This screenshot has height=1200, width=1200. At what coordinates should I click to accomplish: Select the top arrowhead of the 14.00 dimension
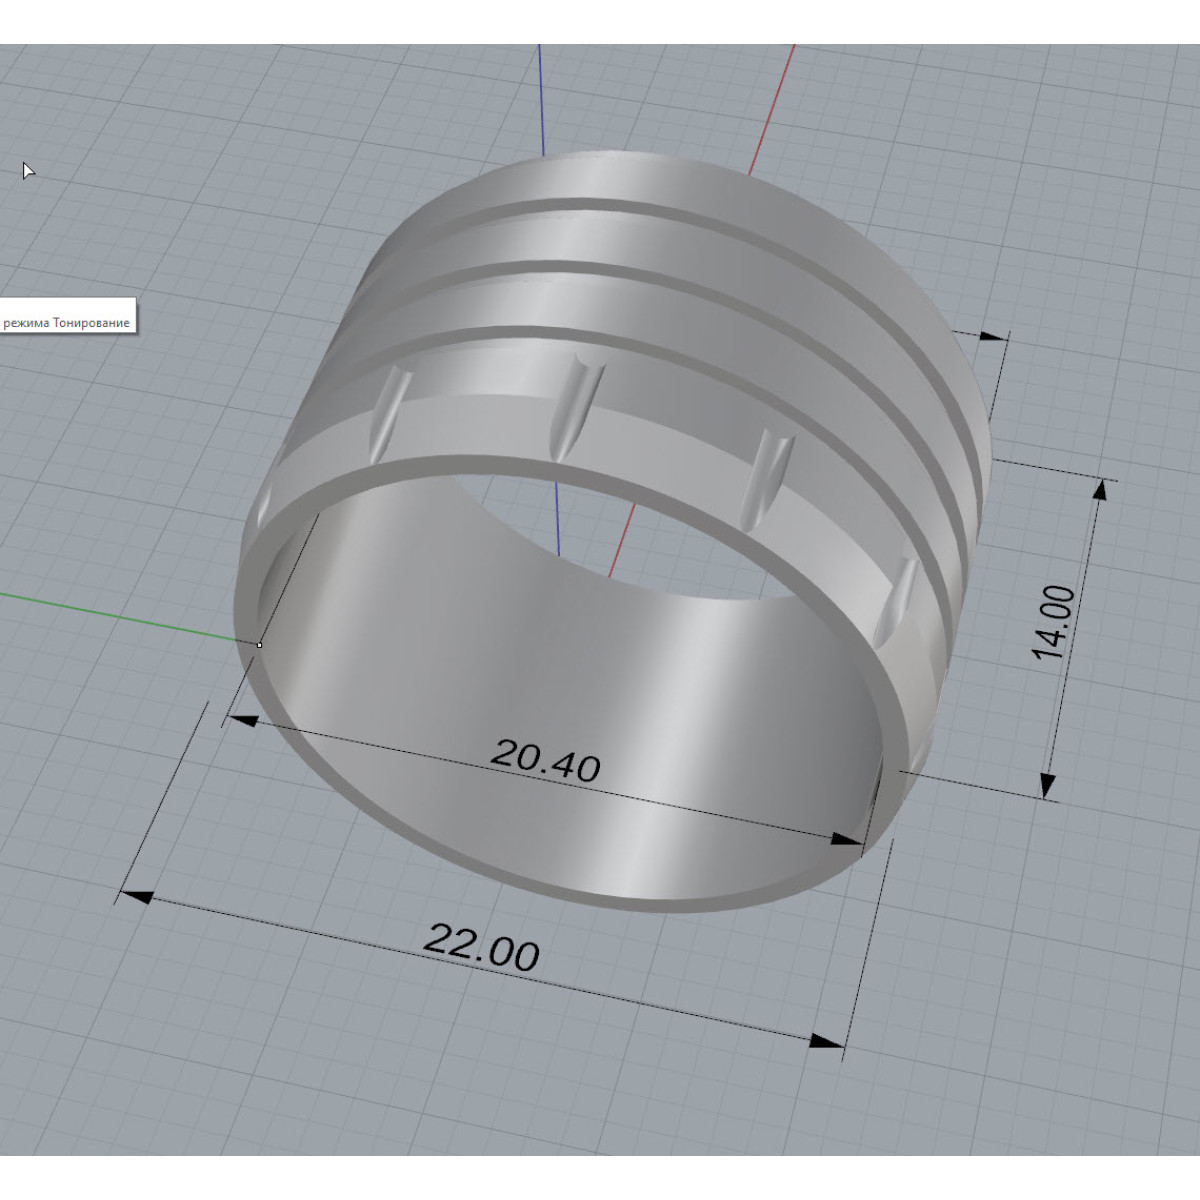[1100, 490]
